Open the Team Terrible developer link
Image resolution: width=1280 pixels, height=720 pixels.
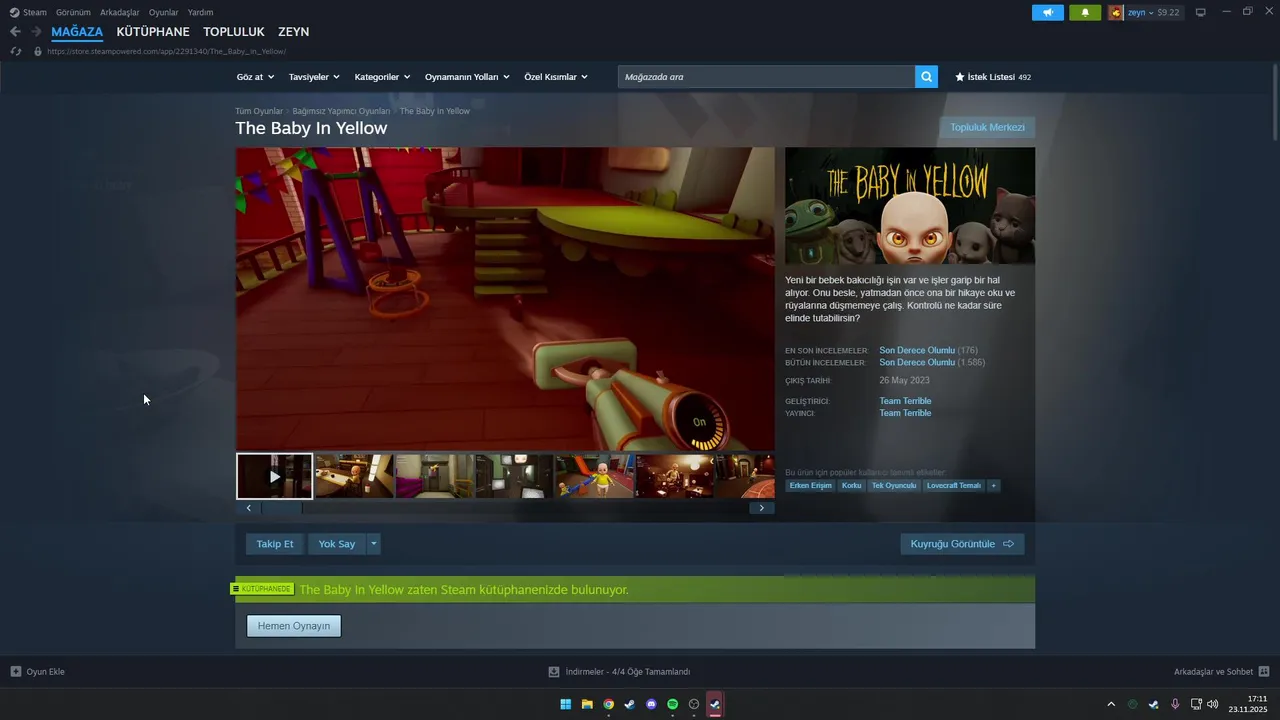click(x=905, y=401)
